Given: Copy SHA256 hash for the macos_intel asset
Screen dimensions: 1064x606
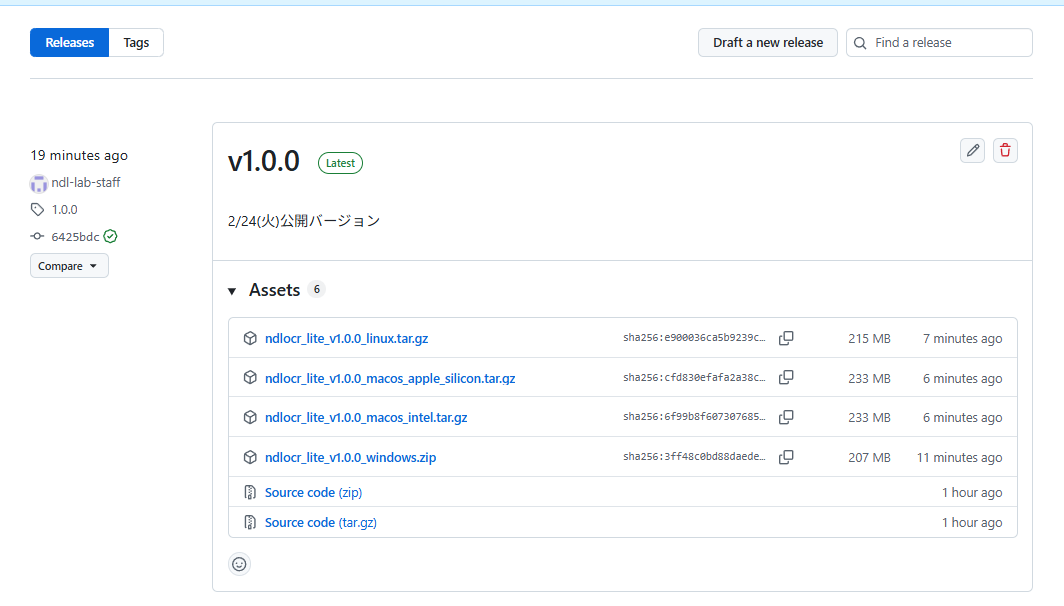Looking at the screenshot, I should (786, 417).
